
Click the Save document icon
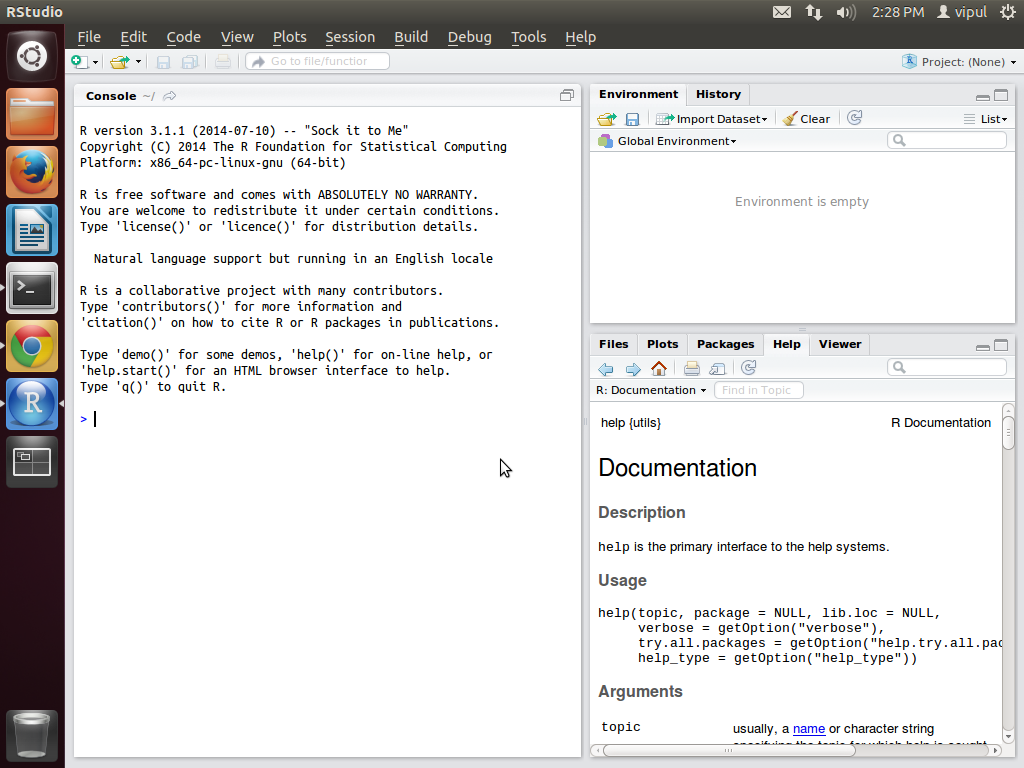163,62
